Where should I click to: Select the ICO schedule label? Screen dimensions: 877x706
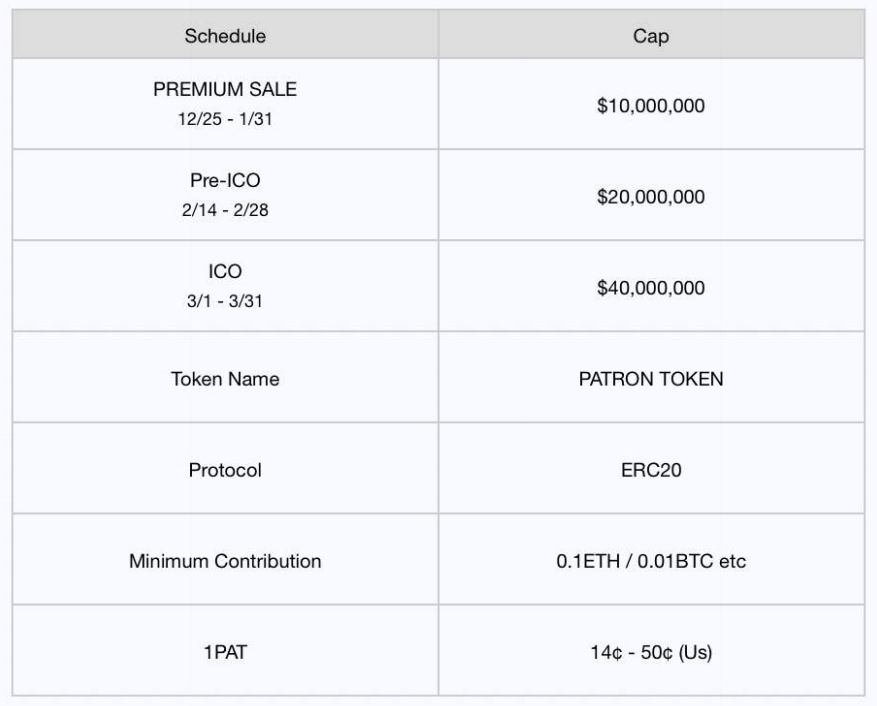[225, 271]
